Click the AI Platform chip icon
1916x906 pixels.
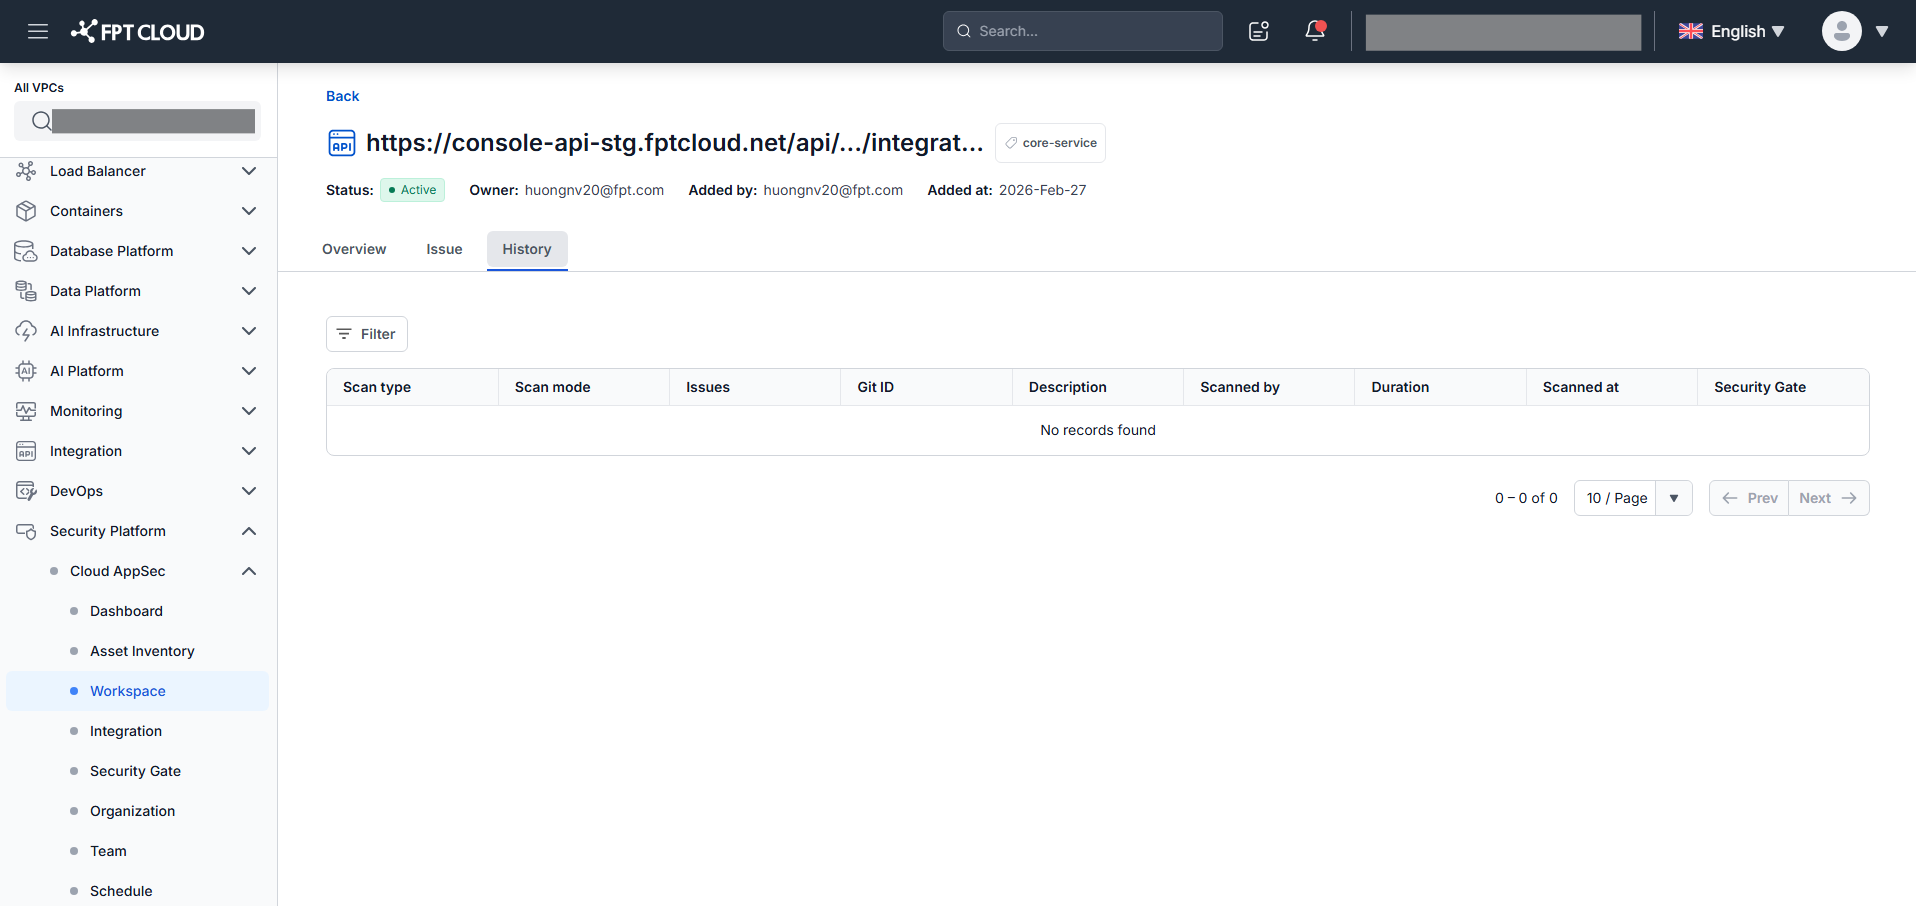(x=26, y=371)
